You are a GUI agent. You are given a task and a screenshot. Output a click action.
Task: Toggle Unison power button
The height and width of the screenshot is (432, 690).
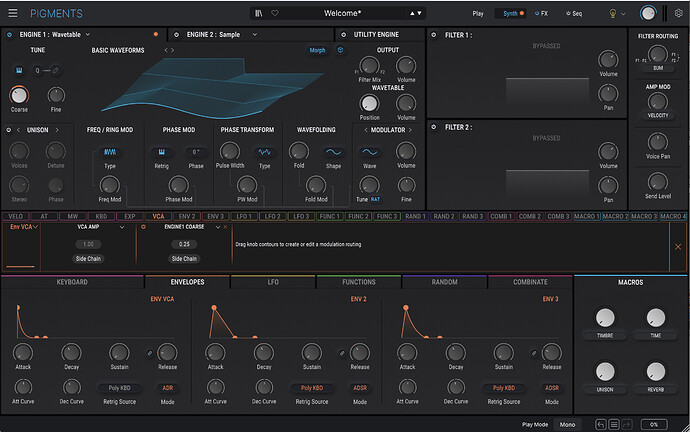(8, 130)
